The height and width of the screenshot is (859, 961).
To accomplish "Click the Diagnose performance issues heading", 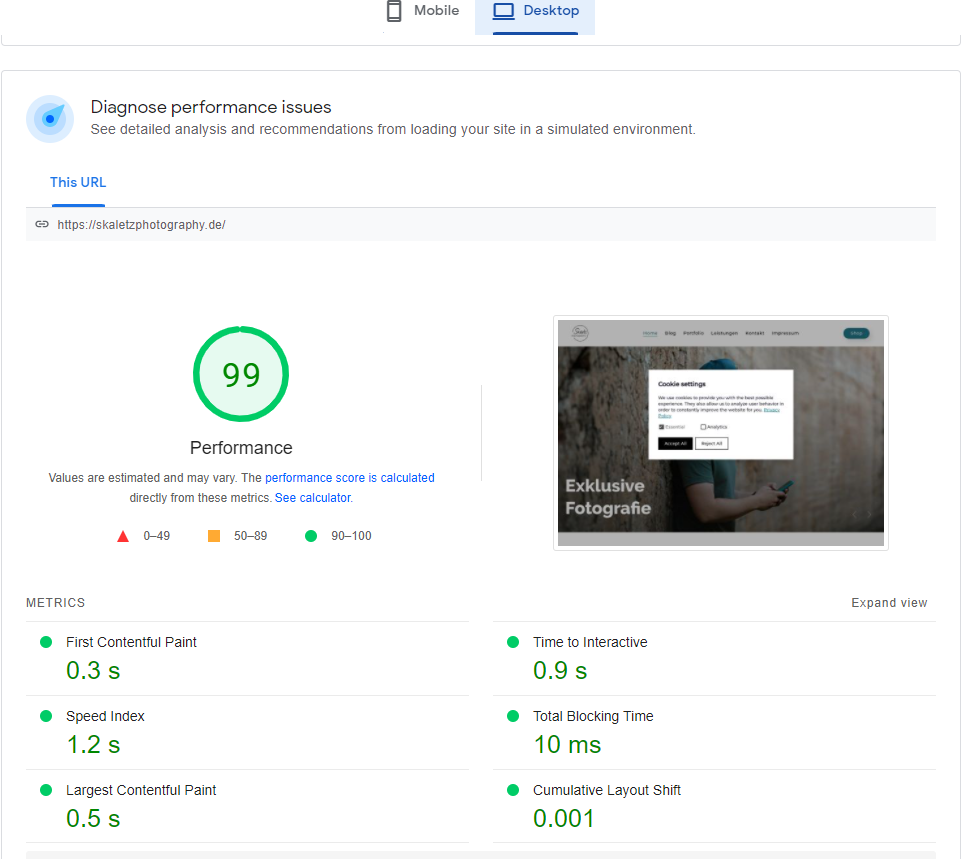I will coord(211,107).
